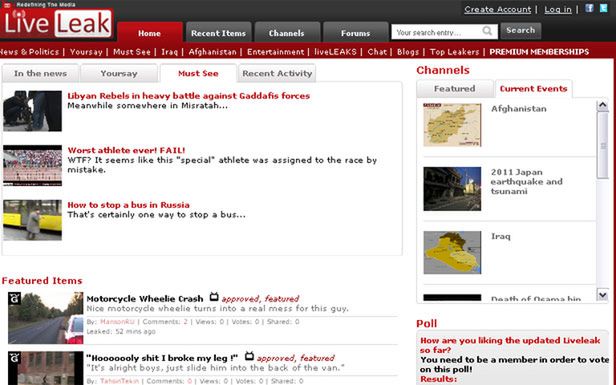Show the Current Events channels tab
616x385 pixels.
tap(534, 89)
